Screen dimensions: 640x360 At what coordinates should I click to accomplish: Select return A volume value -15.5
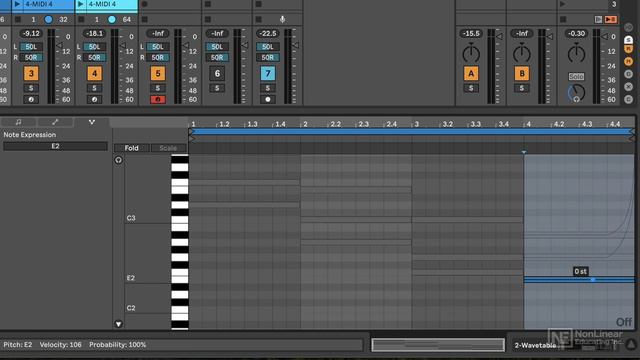click(x=471, y=33)
